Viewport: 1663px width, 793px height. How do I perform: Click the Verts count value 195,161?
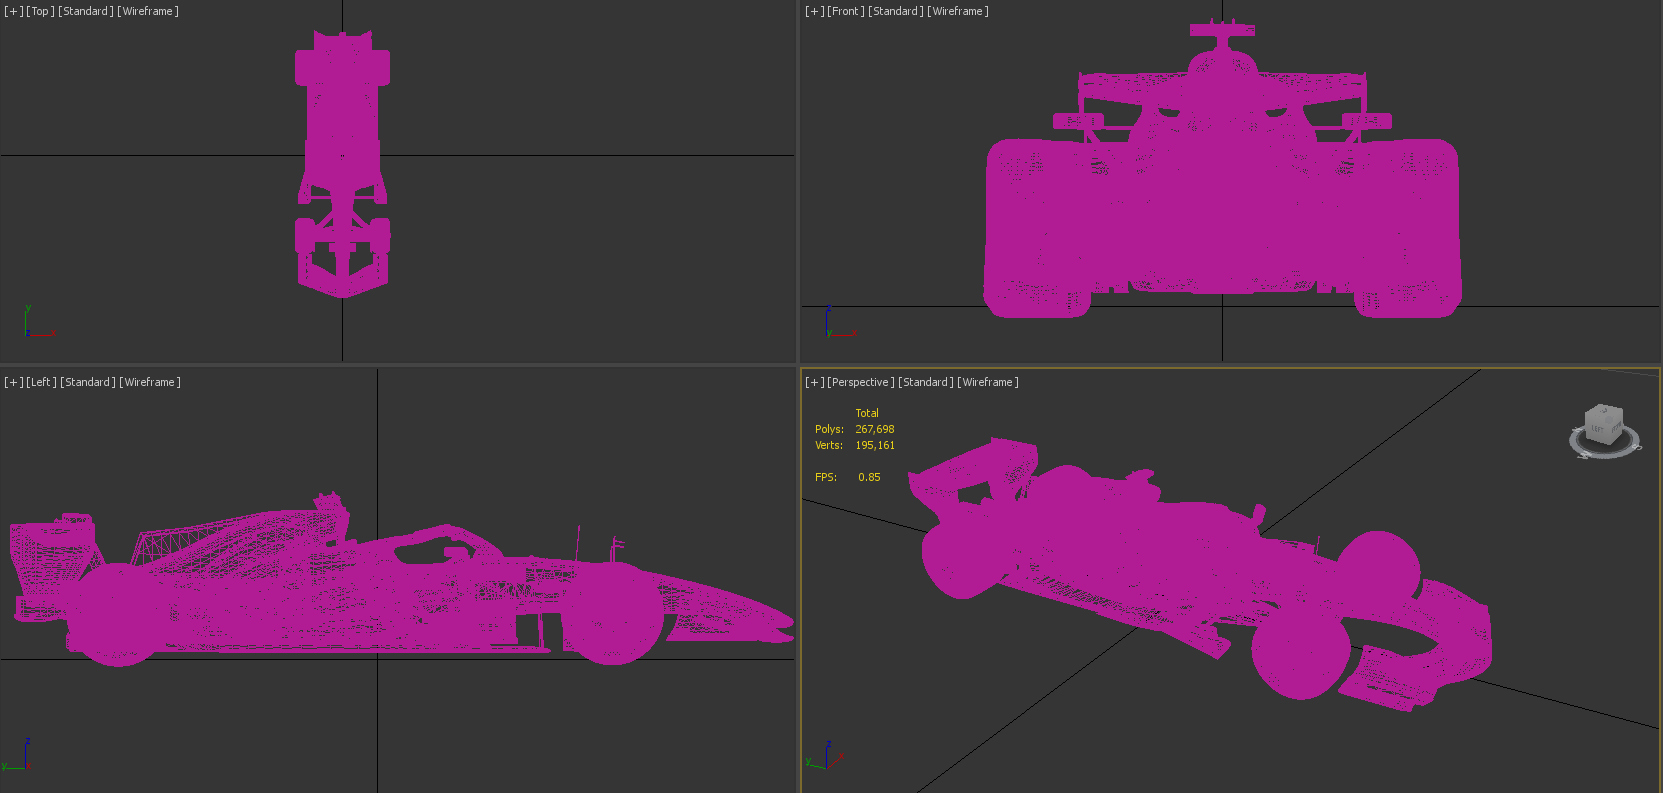pyautogui.click(x=875, y=445)
